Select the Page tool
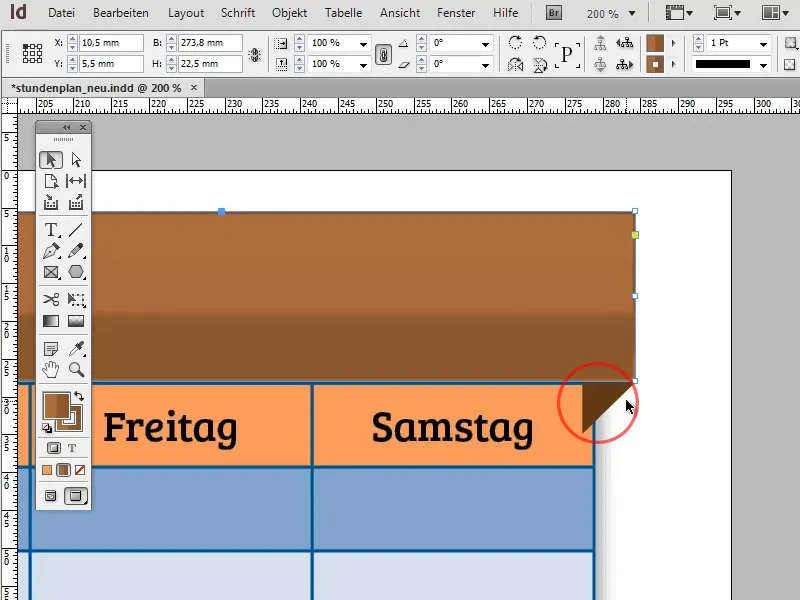Screen dimensions: 800x600 coord(51,181)
